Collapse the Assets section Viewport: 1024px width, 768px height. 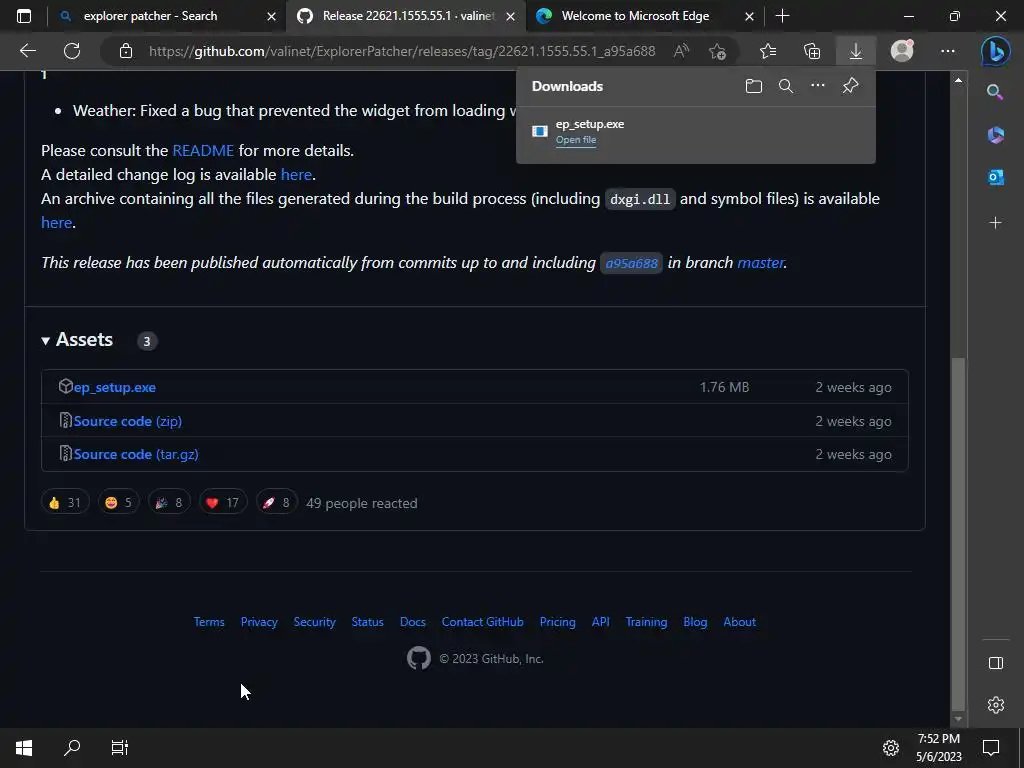coord(77,340)
